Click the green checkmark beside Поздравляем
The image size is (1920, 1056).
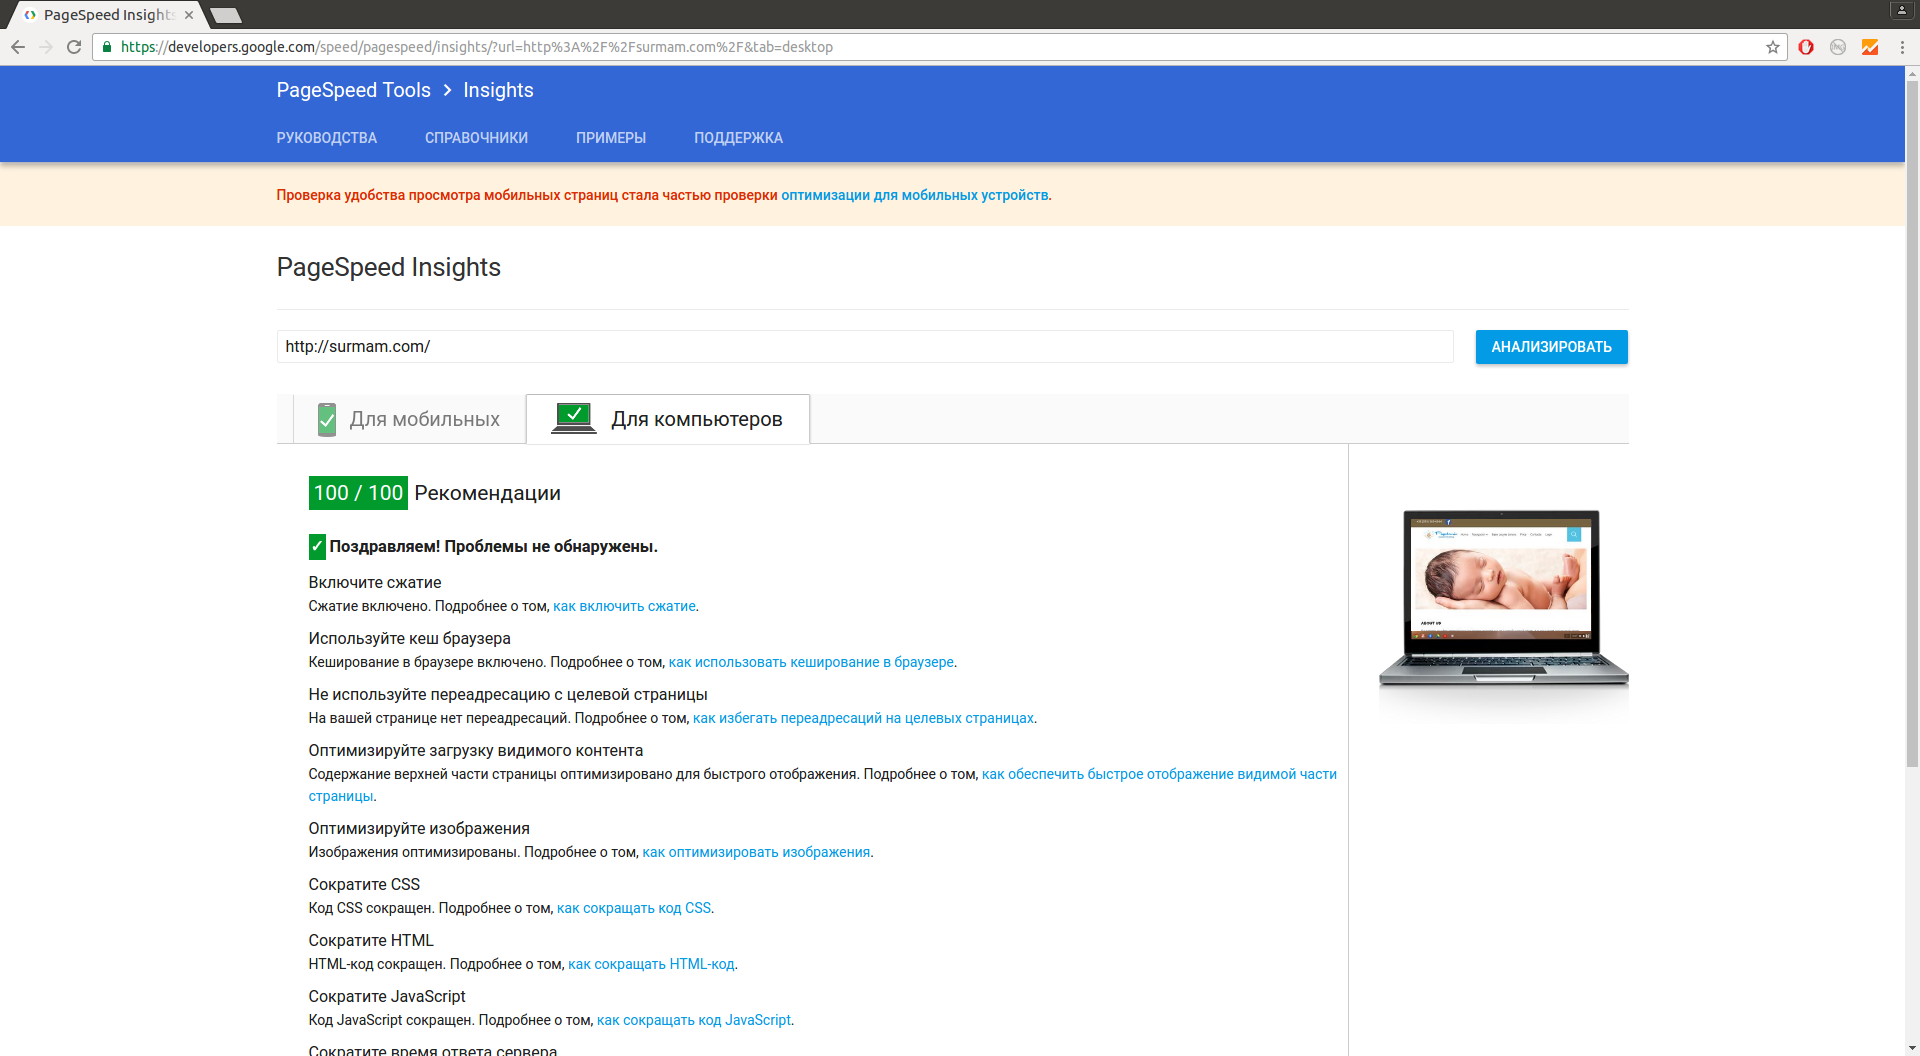click(317, 546)
